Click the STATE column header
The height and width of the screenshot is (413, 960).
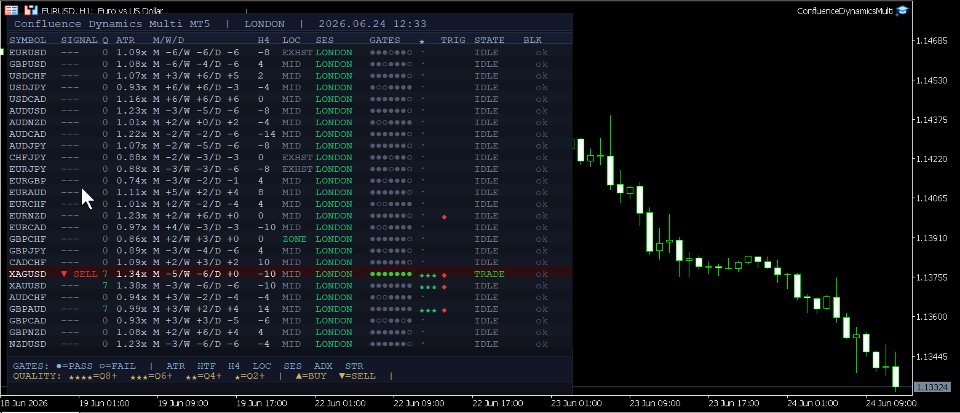coord(489,40)
